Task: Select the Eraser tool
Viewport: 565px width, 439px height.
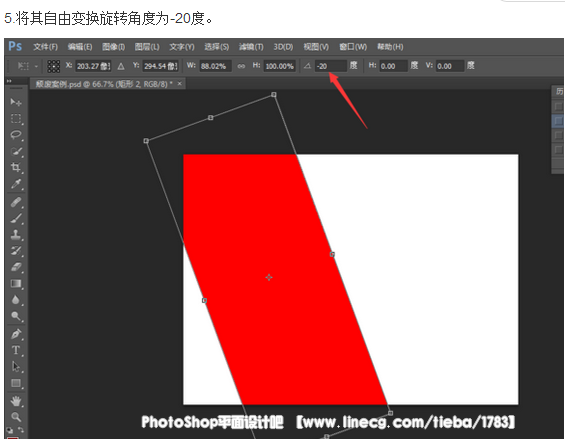Action: [16, 267]
